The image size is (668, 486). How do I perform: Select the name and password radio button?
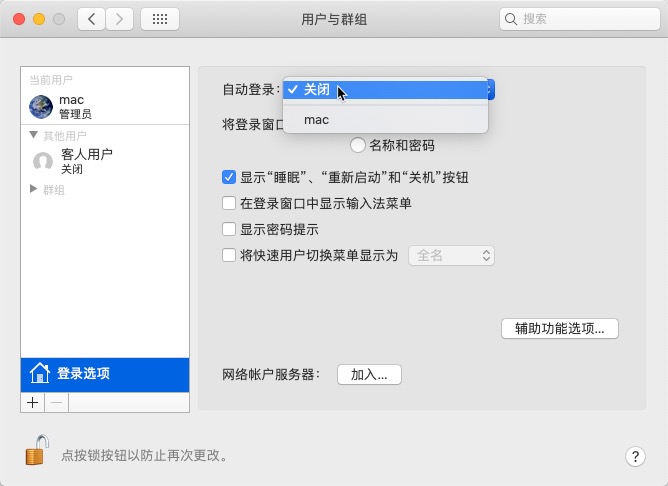(357, 145)
